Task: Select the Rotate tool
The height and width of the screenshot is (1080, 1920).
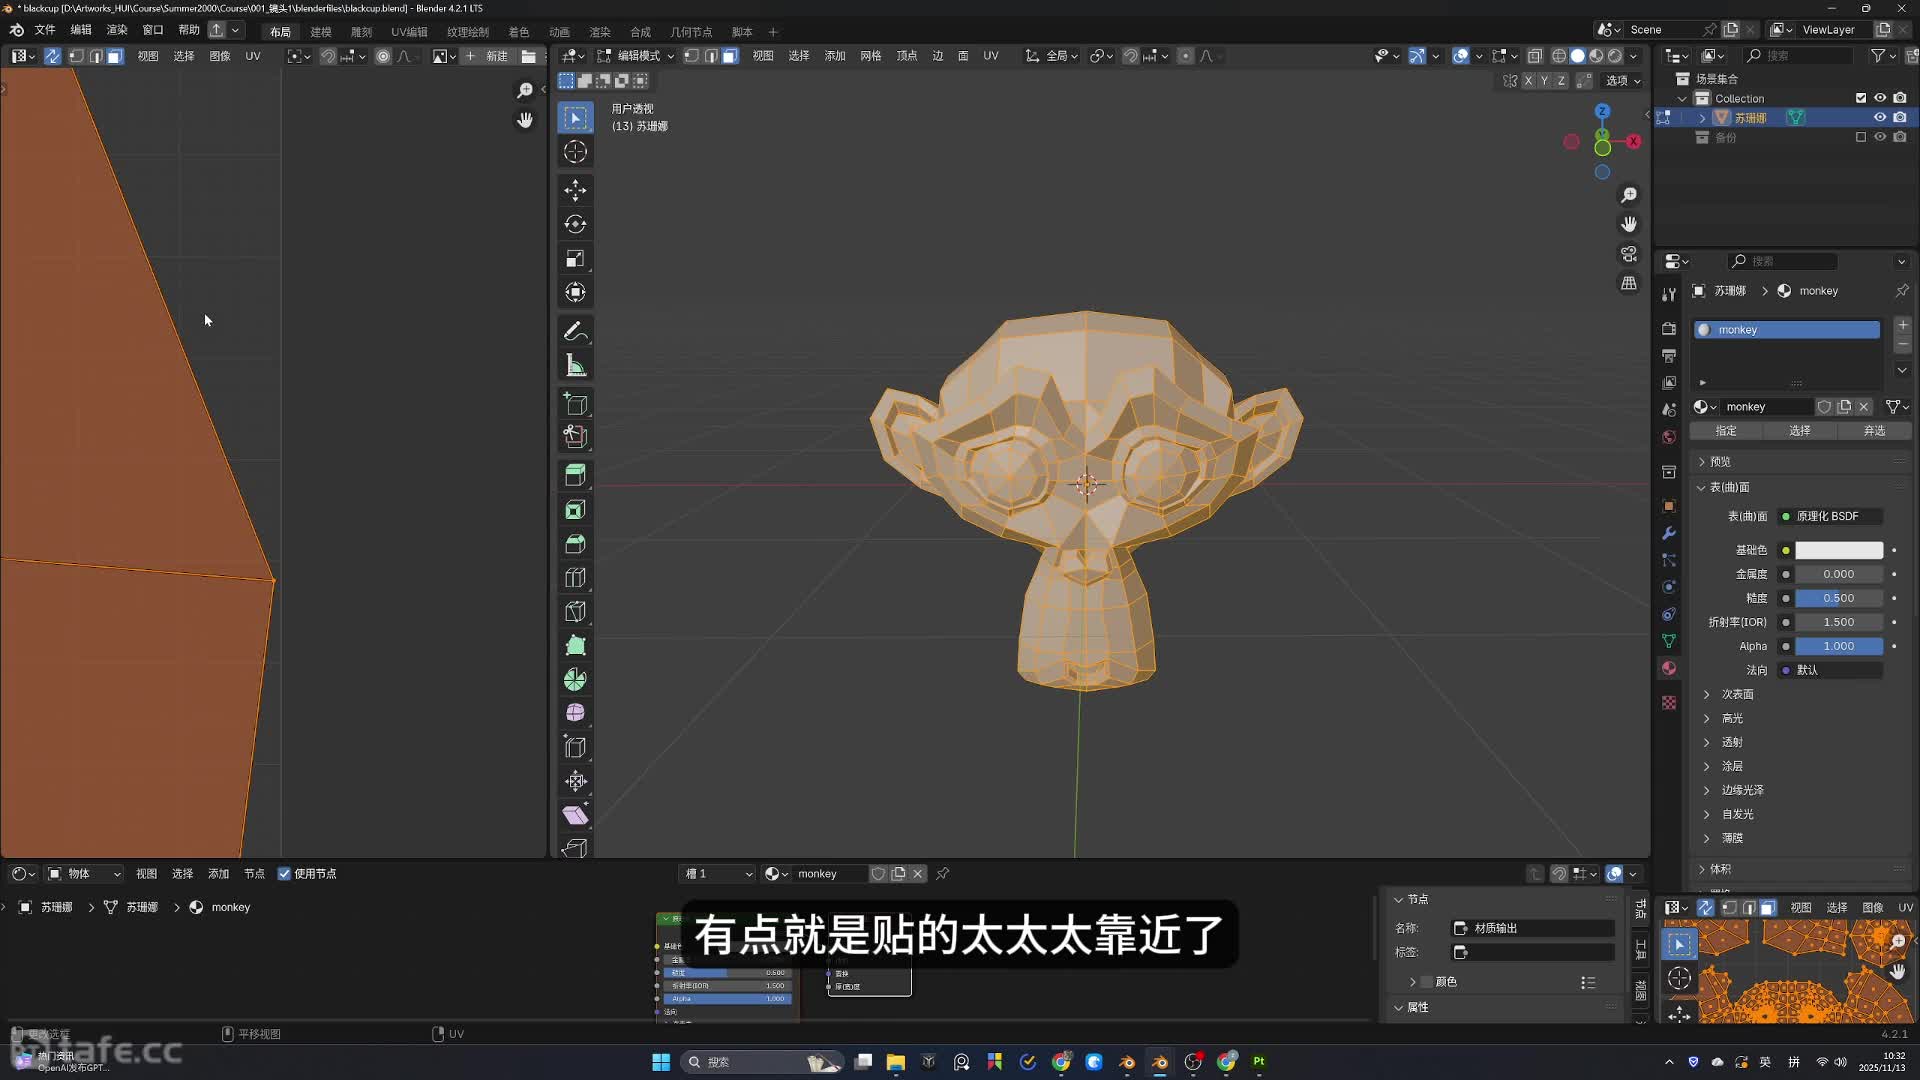Action: point(575,224)
